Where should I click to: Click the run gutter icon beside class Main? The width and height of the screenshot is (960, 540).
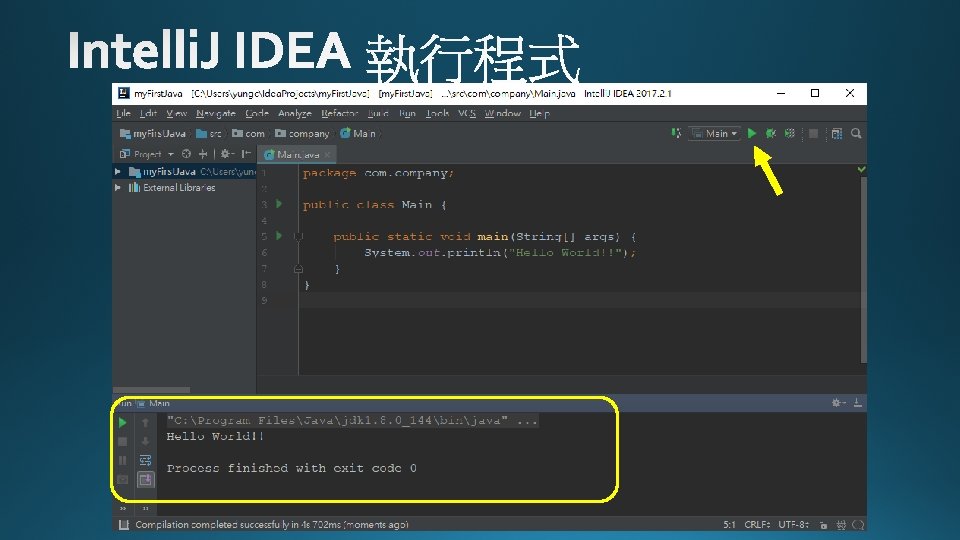[279, 204]
